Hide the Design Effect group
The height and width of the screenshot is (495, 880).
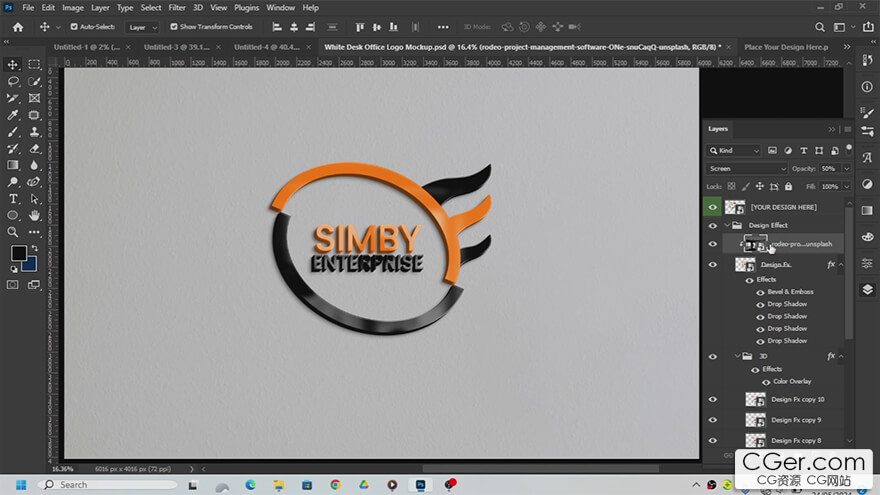713,226
